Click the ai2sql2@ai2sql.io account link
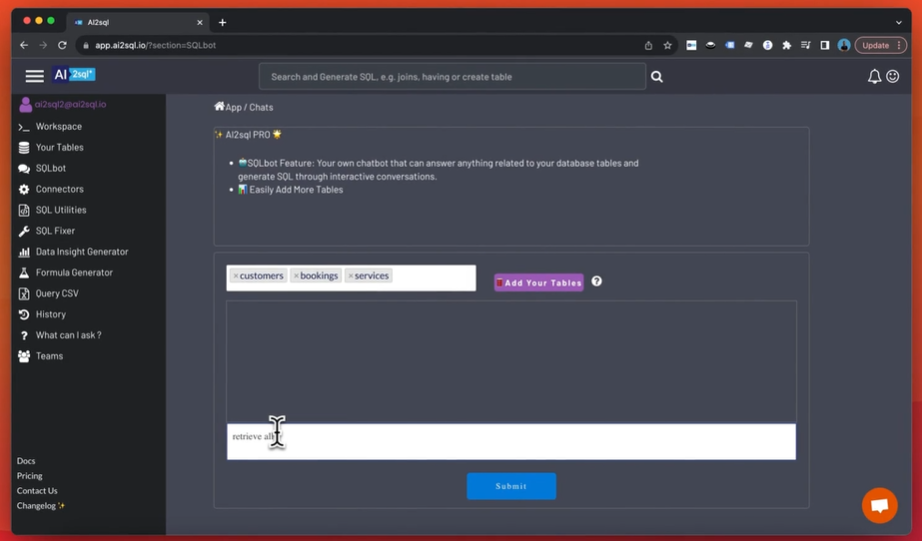This screenshot has height=541, width=922. pyautogui.click(x=71, y=105)
